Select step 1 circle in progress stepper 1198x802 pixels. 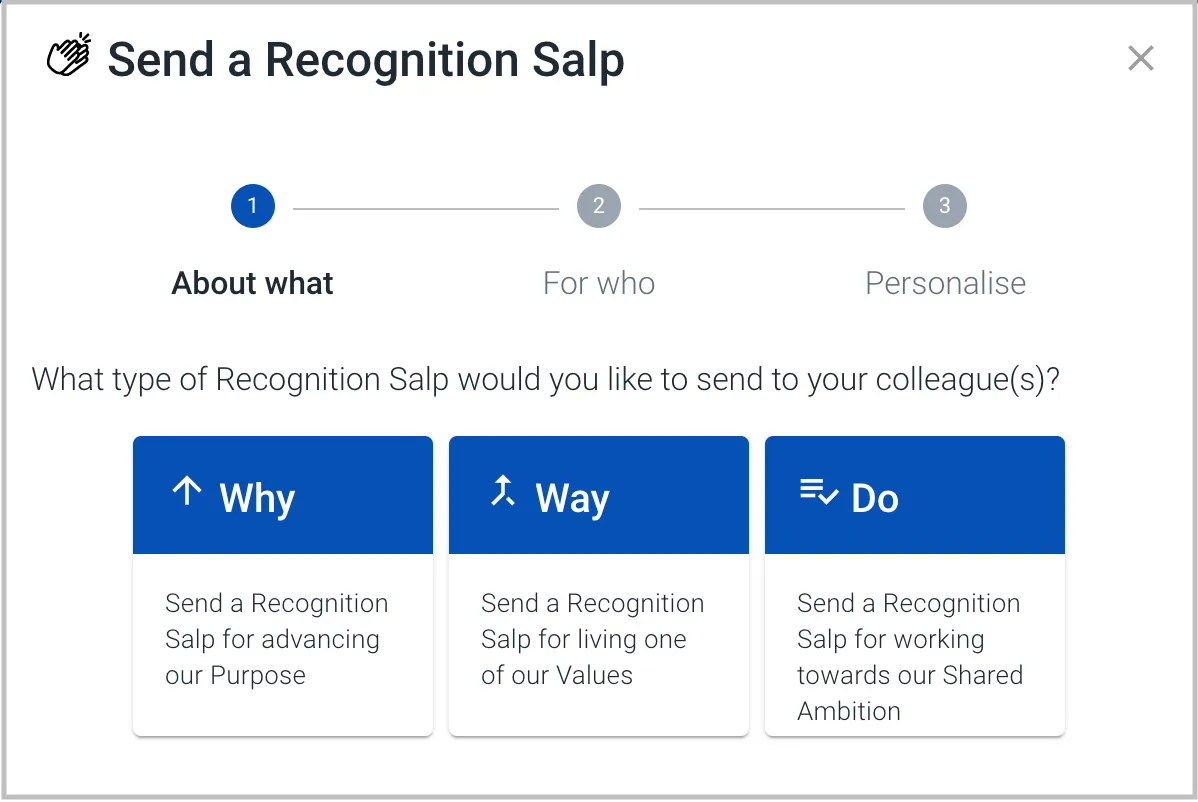pyautogui.click(x=253, y=206)
